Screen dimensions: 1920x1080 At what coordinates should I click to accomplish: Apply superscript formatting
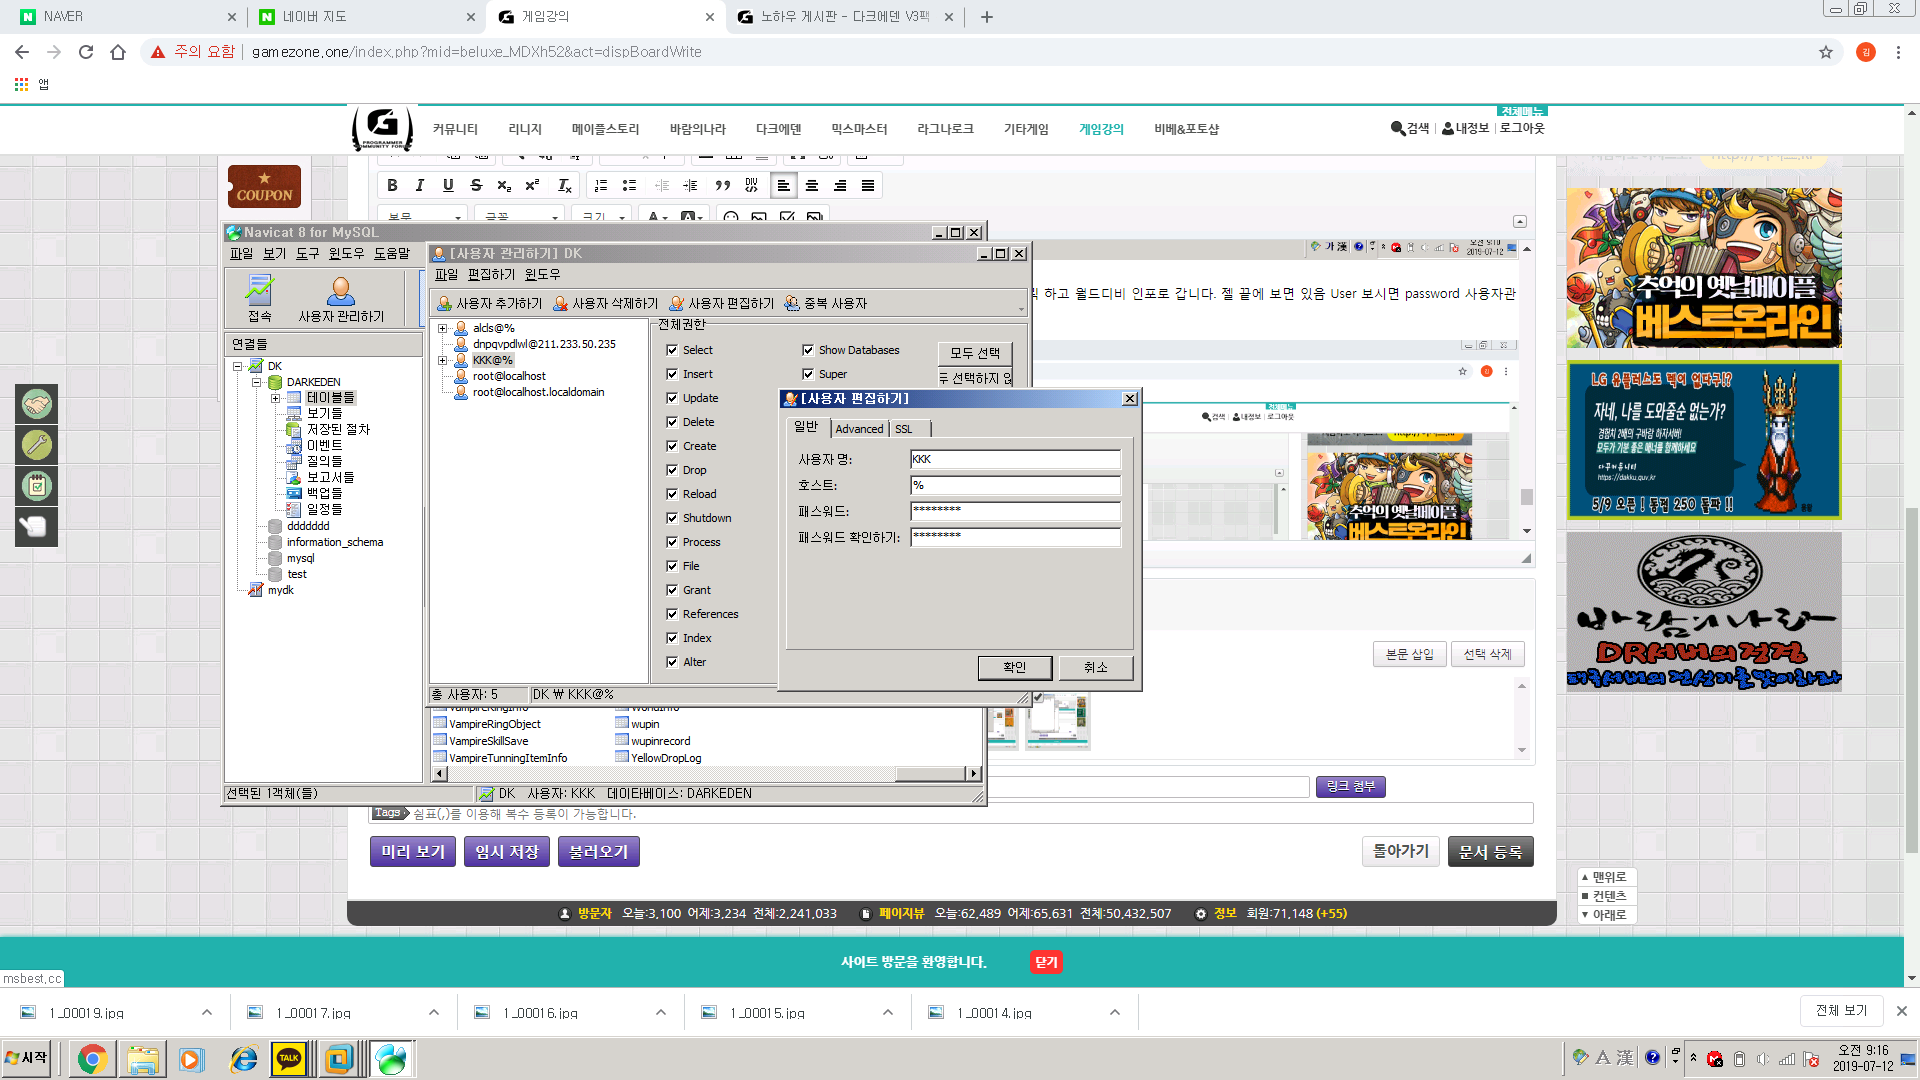(532, 186)
